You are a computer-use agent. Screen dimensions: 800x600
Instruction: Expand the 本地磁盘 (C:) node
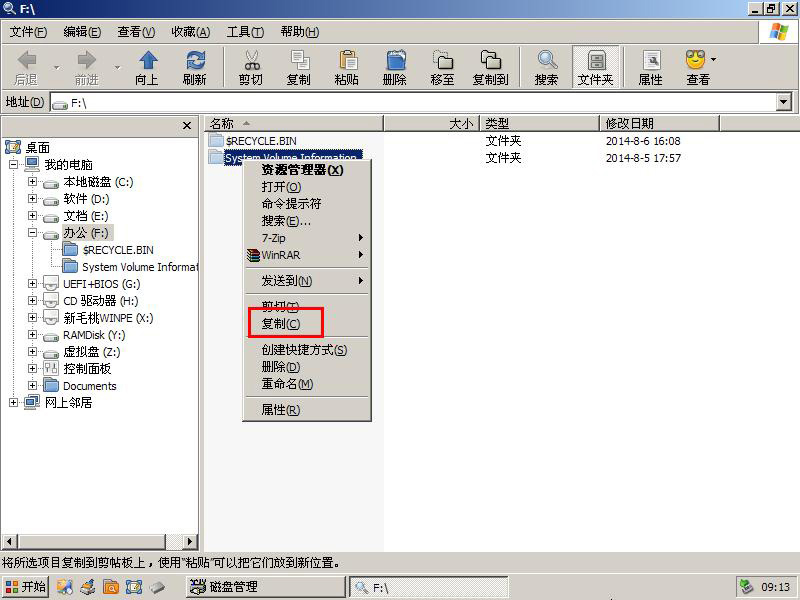coord(33,182)
